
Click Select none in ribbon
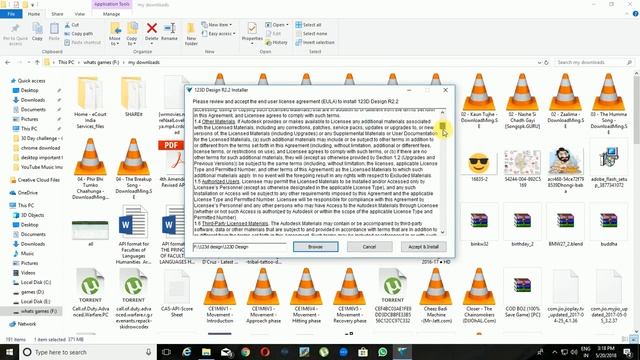pos(311,33)
